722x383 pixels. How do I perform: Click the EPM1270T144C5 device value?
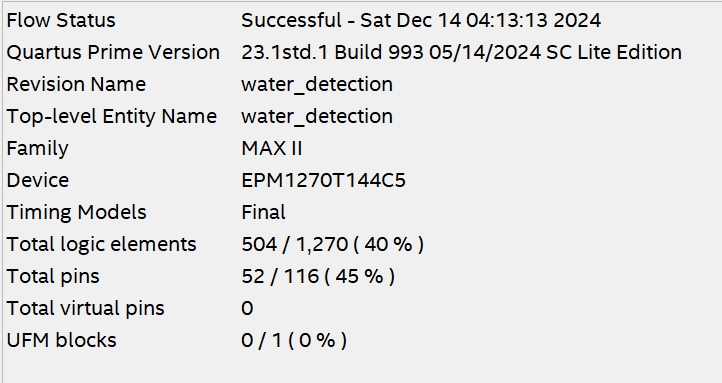(323, 180)
